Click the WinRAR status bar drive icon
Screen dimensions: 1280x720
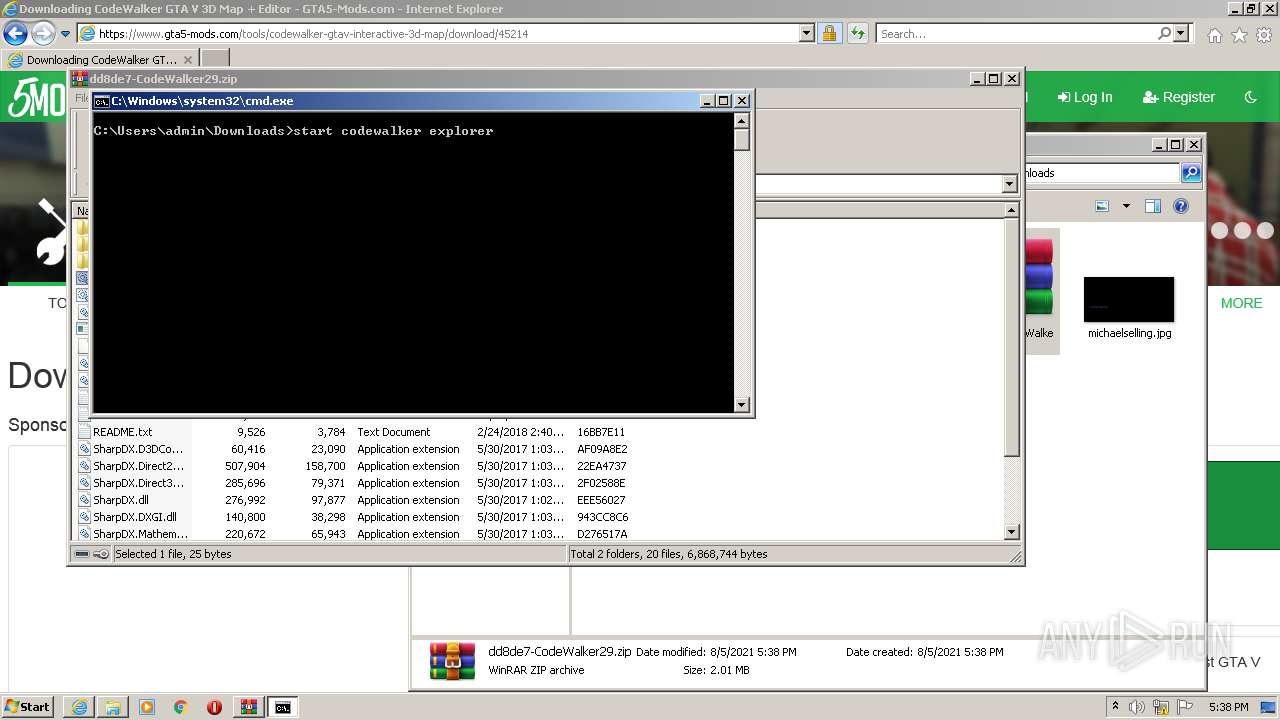82,554
